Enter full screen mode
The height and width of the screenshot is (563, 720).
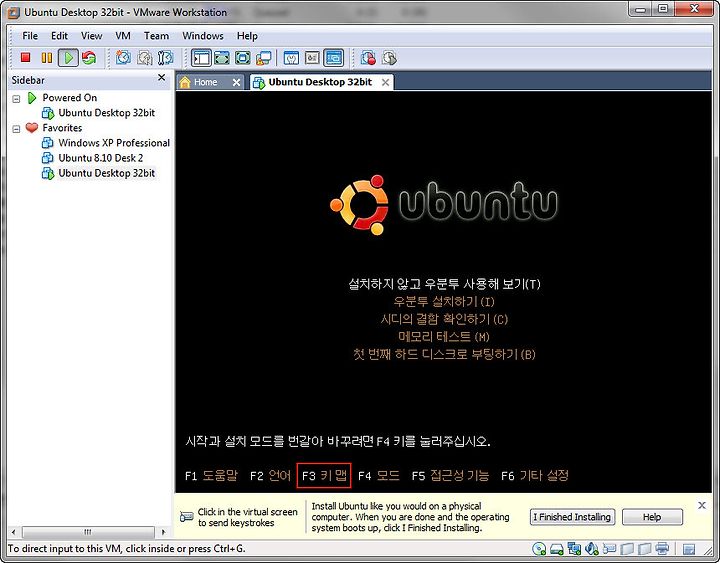click(242, 58)
